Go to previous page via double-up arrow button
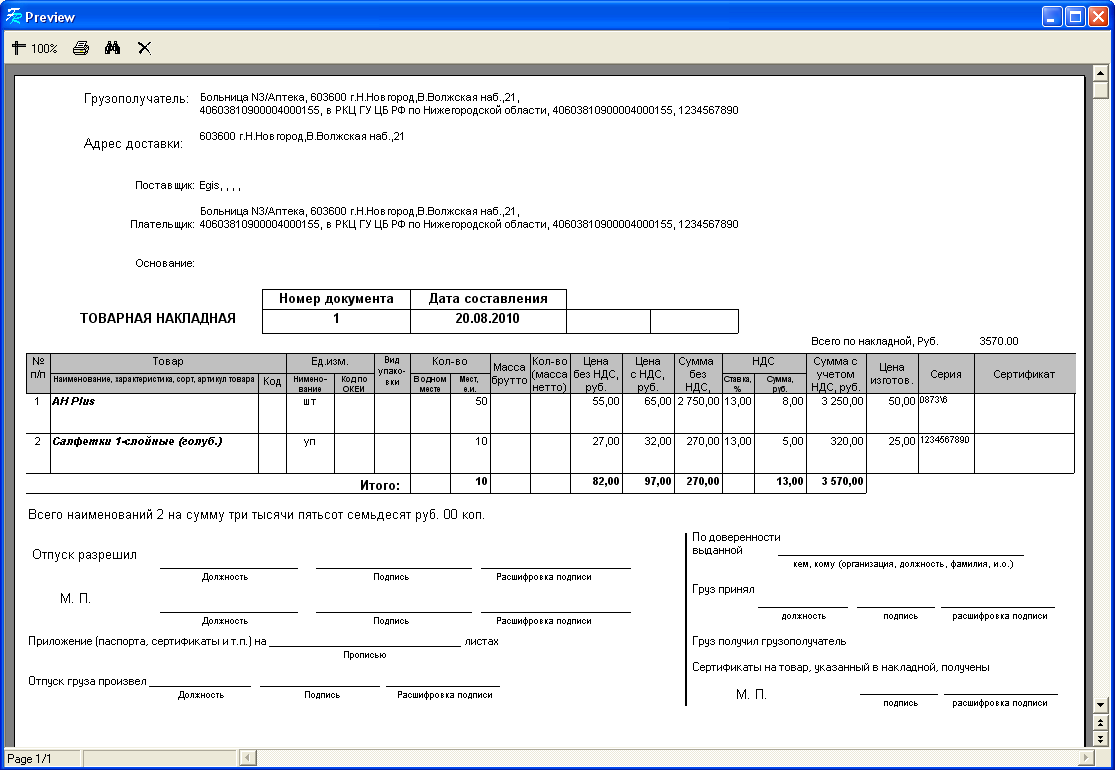This screenshot has width=1115, height=770. pos(1100,722)
